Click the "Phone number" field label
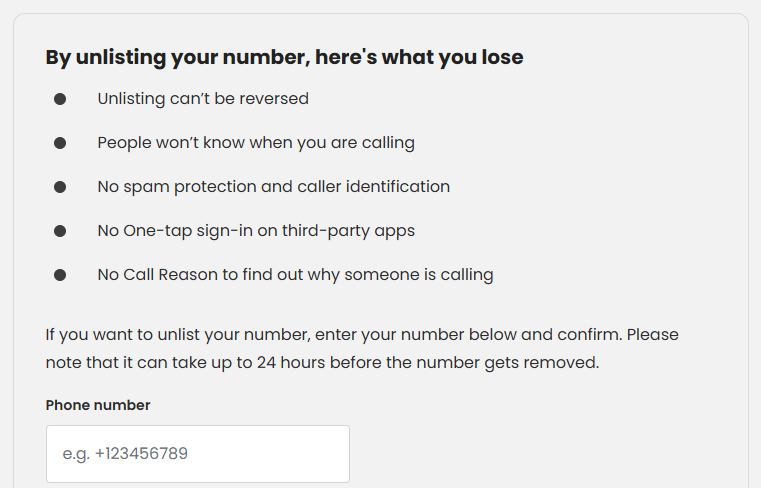This screenshot has width=761, height=488. pos(98,405)
